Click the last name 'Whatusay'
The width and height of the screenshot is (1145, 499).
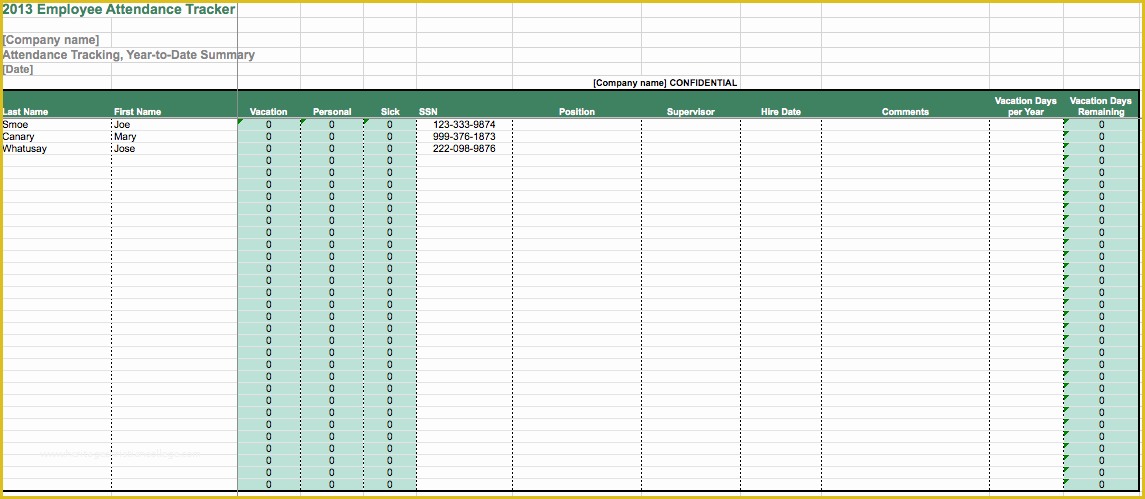tap(25, 148)
